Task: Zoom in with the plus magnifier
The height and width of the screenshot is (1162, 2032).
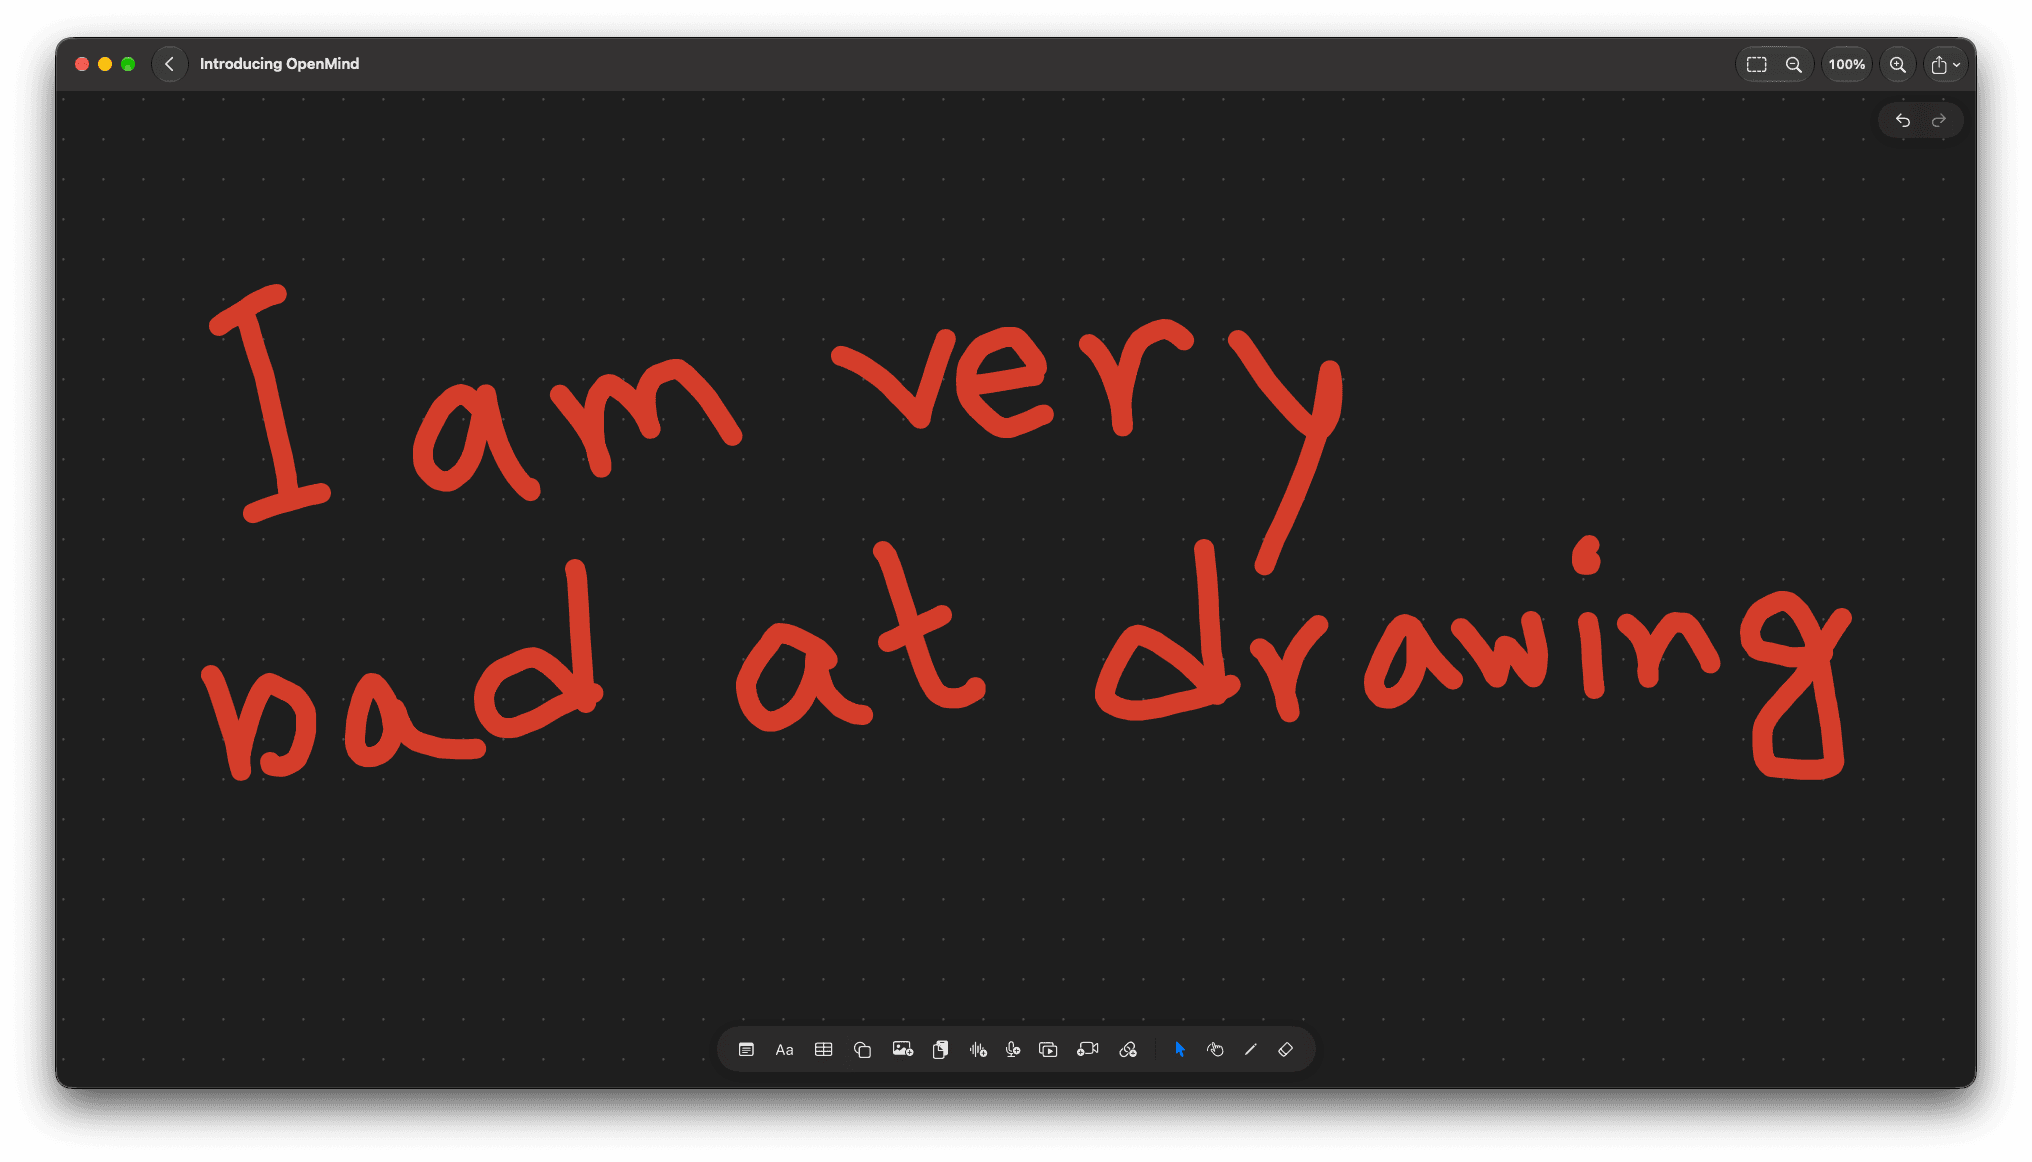Action: point(1897,64)
